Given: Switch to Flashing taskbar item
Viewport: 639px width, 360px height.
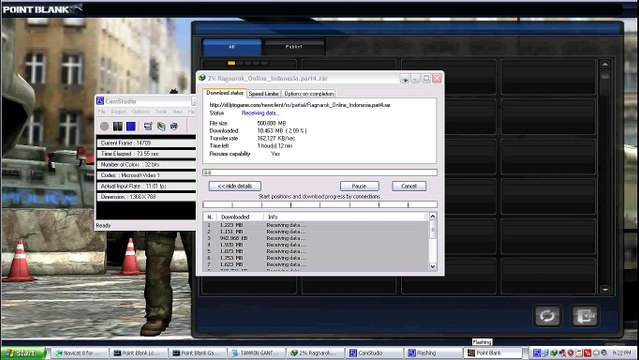Looking at the screenshot, I should (x=433, y=353).
